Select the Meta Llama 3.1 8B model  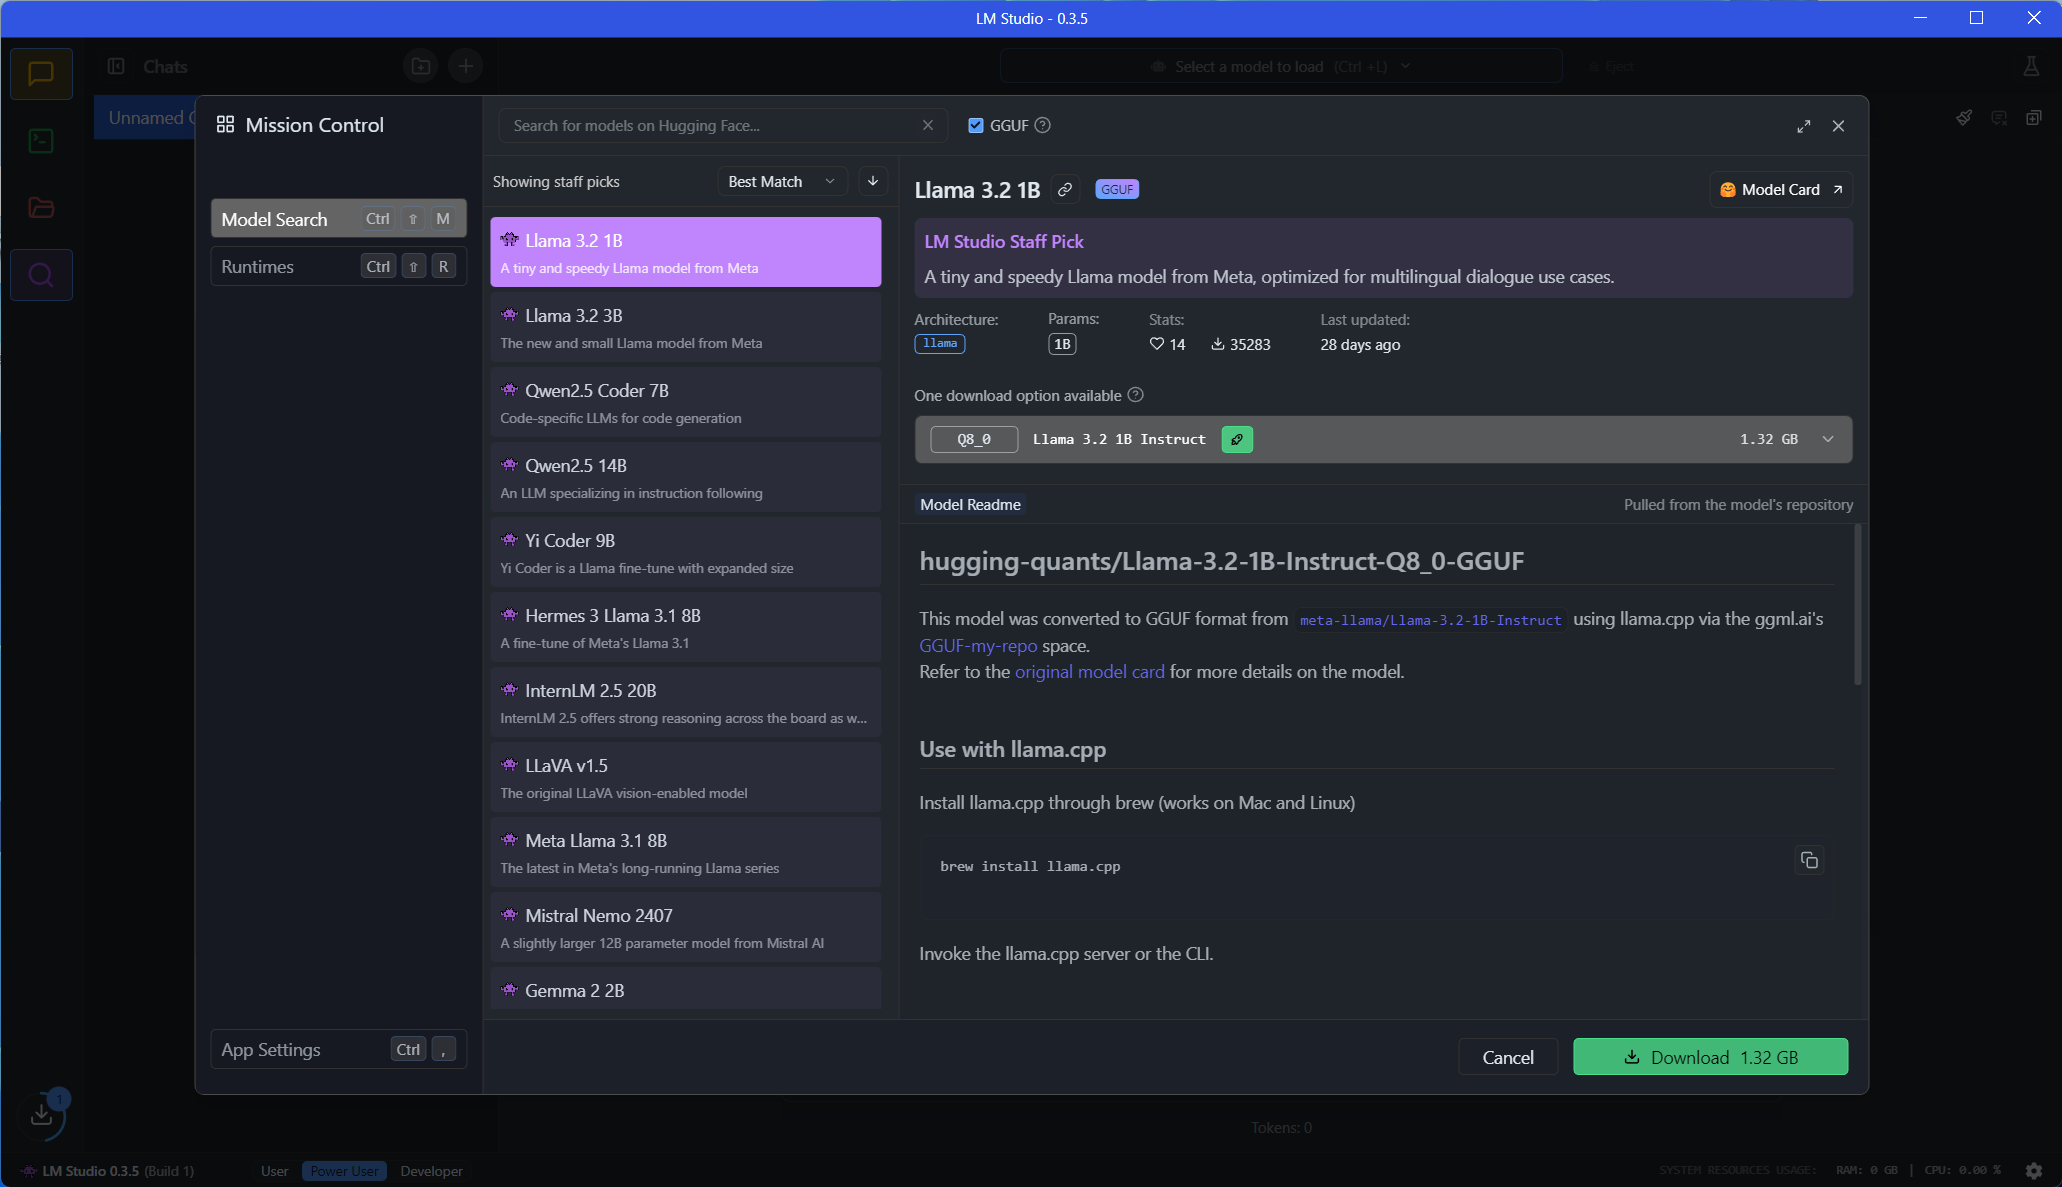click(685, 853)
